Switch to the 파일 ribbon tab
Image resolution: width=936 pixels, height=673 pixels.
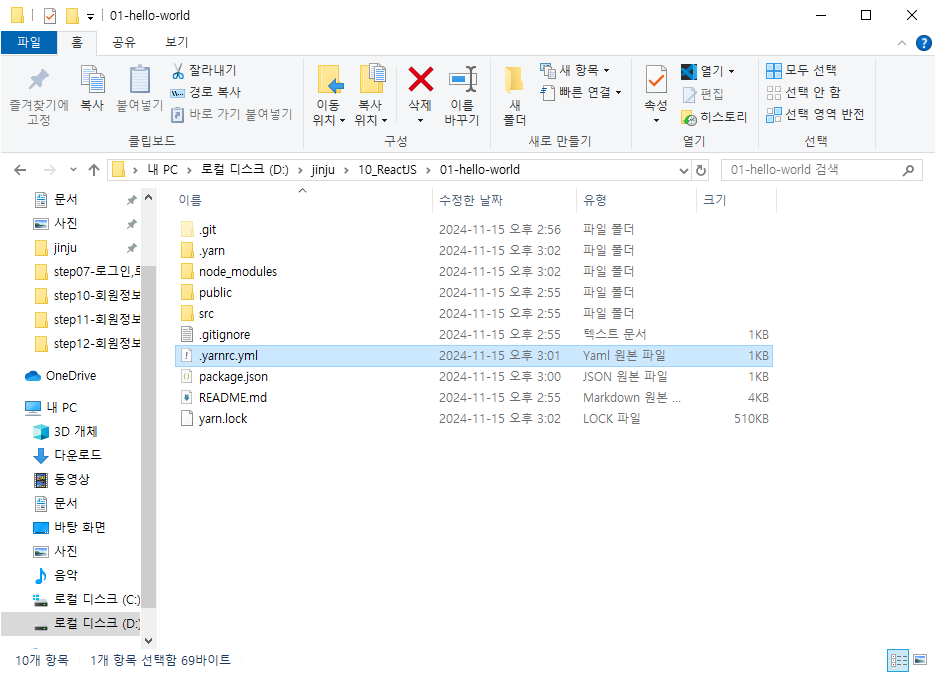pos(29,42)
